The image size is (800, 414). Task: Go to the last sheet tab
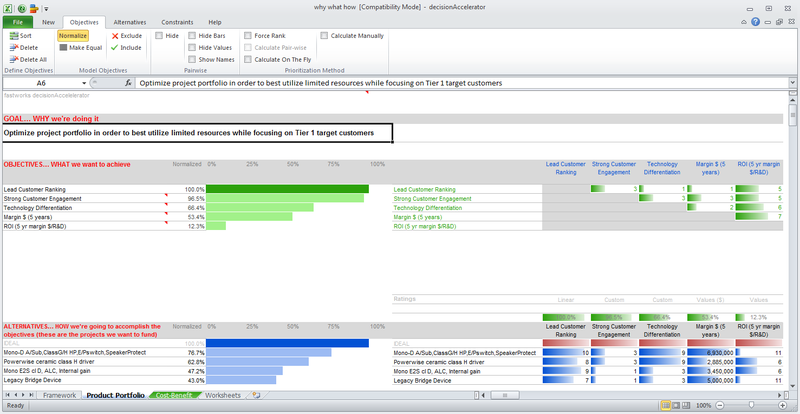(x=31, y=395)
